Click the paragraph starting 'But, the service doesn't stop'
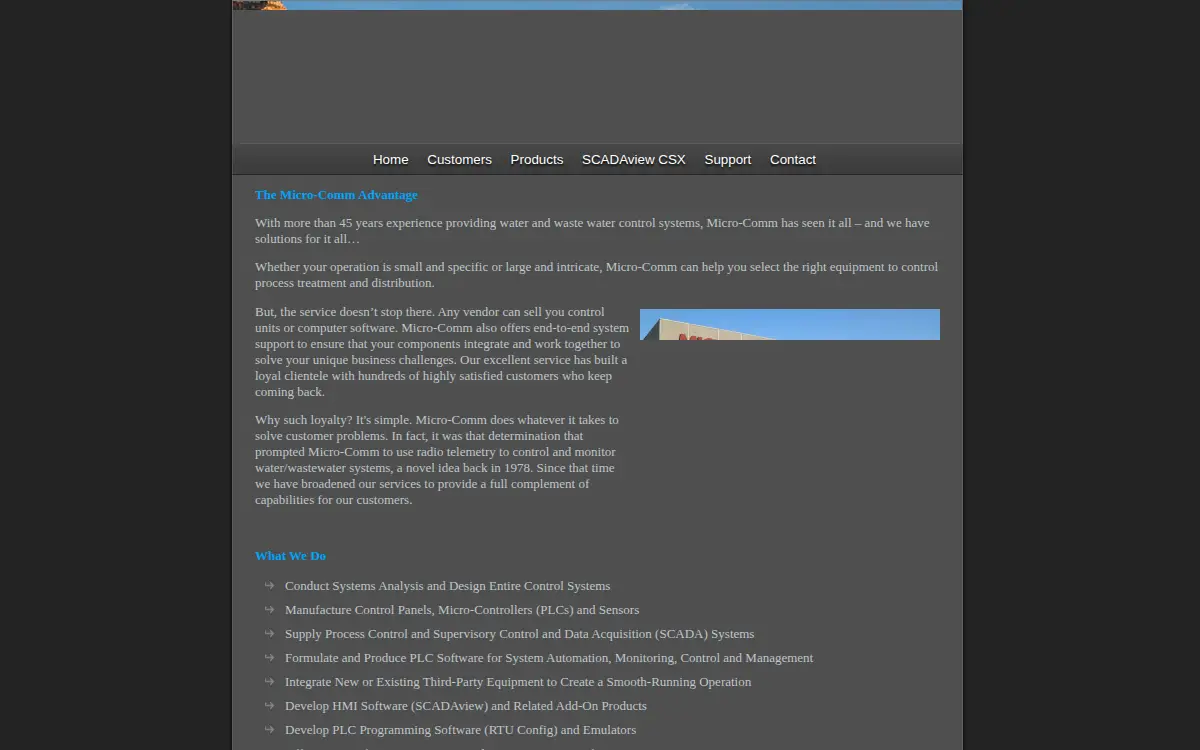 point(442,352)
